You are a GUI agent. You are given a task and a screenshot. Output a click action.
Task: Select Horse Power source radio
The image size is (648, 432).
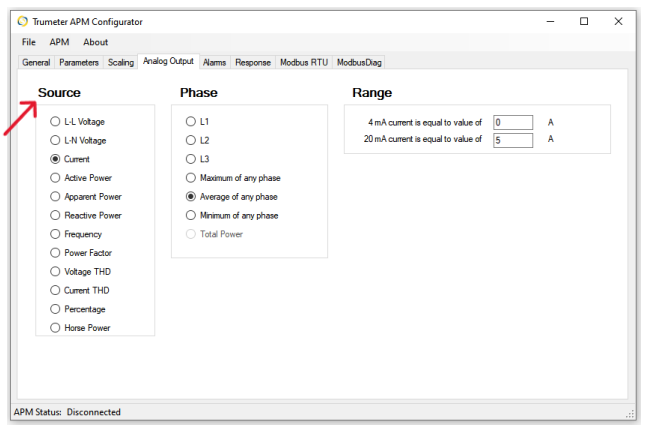[x=80, y=328]
